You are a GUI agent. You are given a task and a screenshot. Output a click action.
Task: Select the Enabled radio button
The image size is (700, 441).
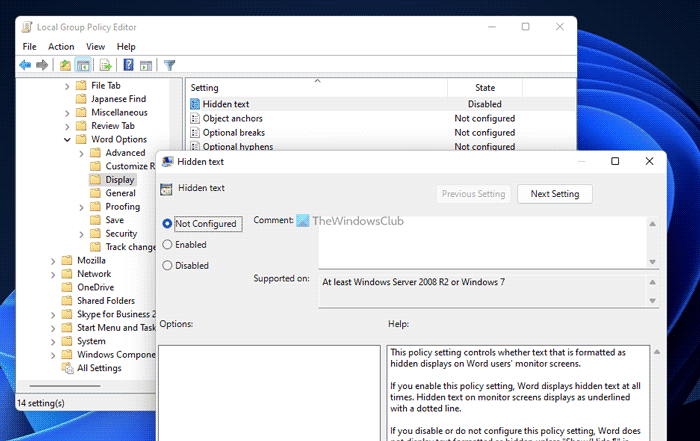(167, 245)
